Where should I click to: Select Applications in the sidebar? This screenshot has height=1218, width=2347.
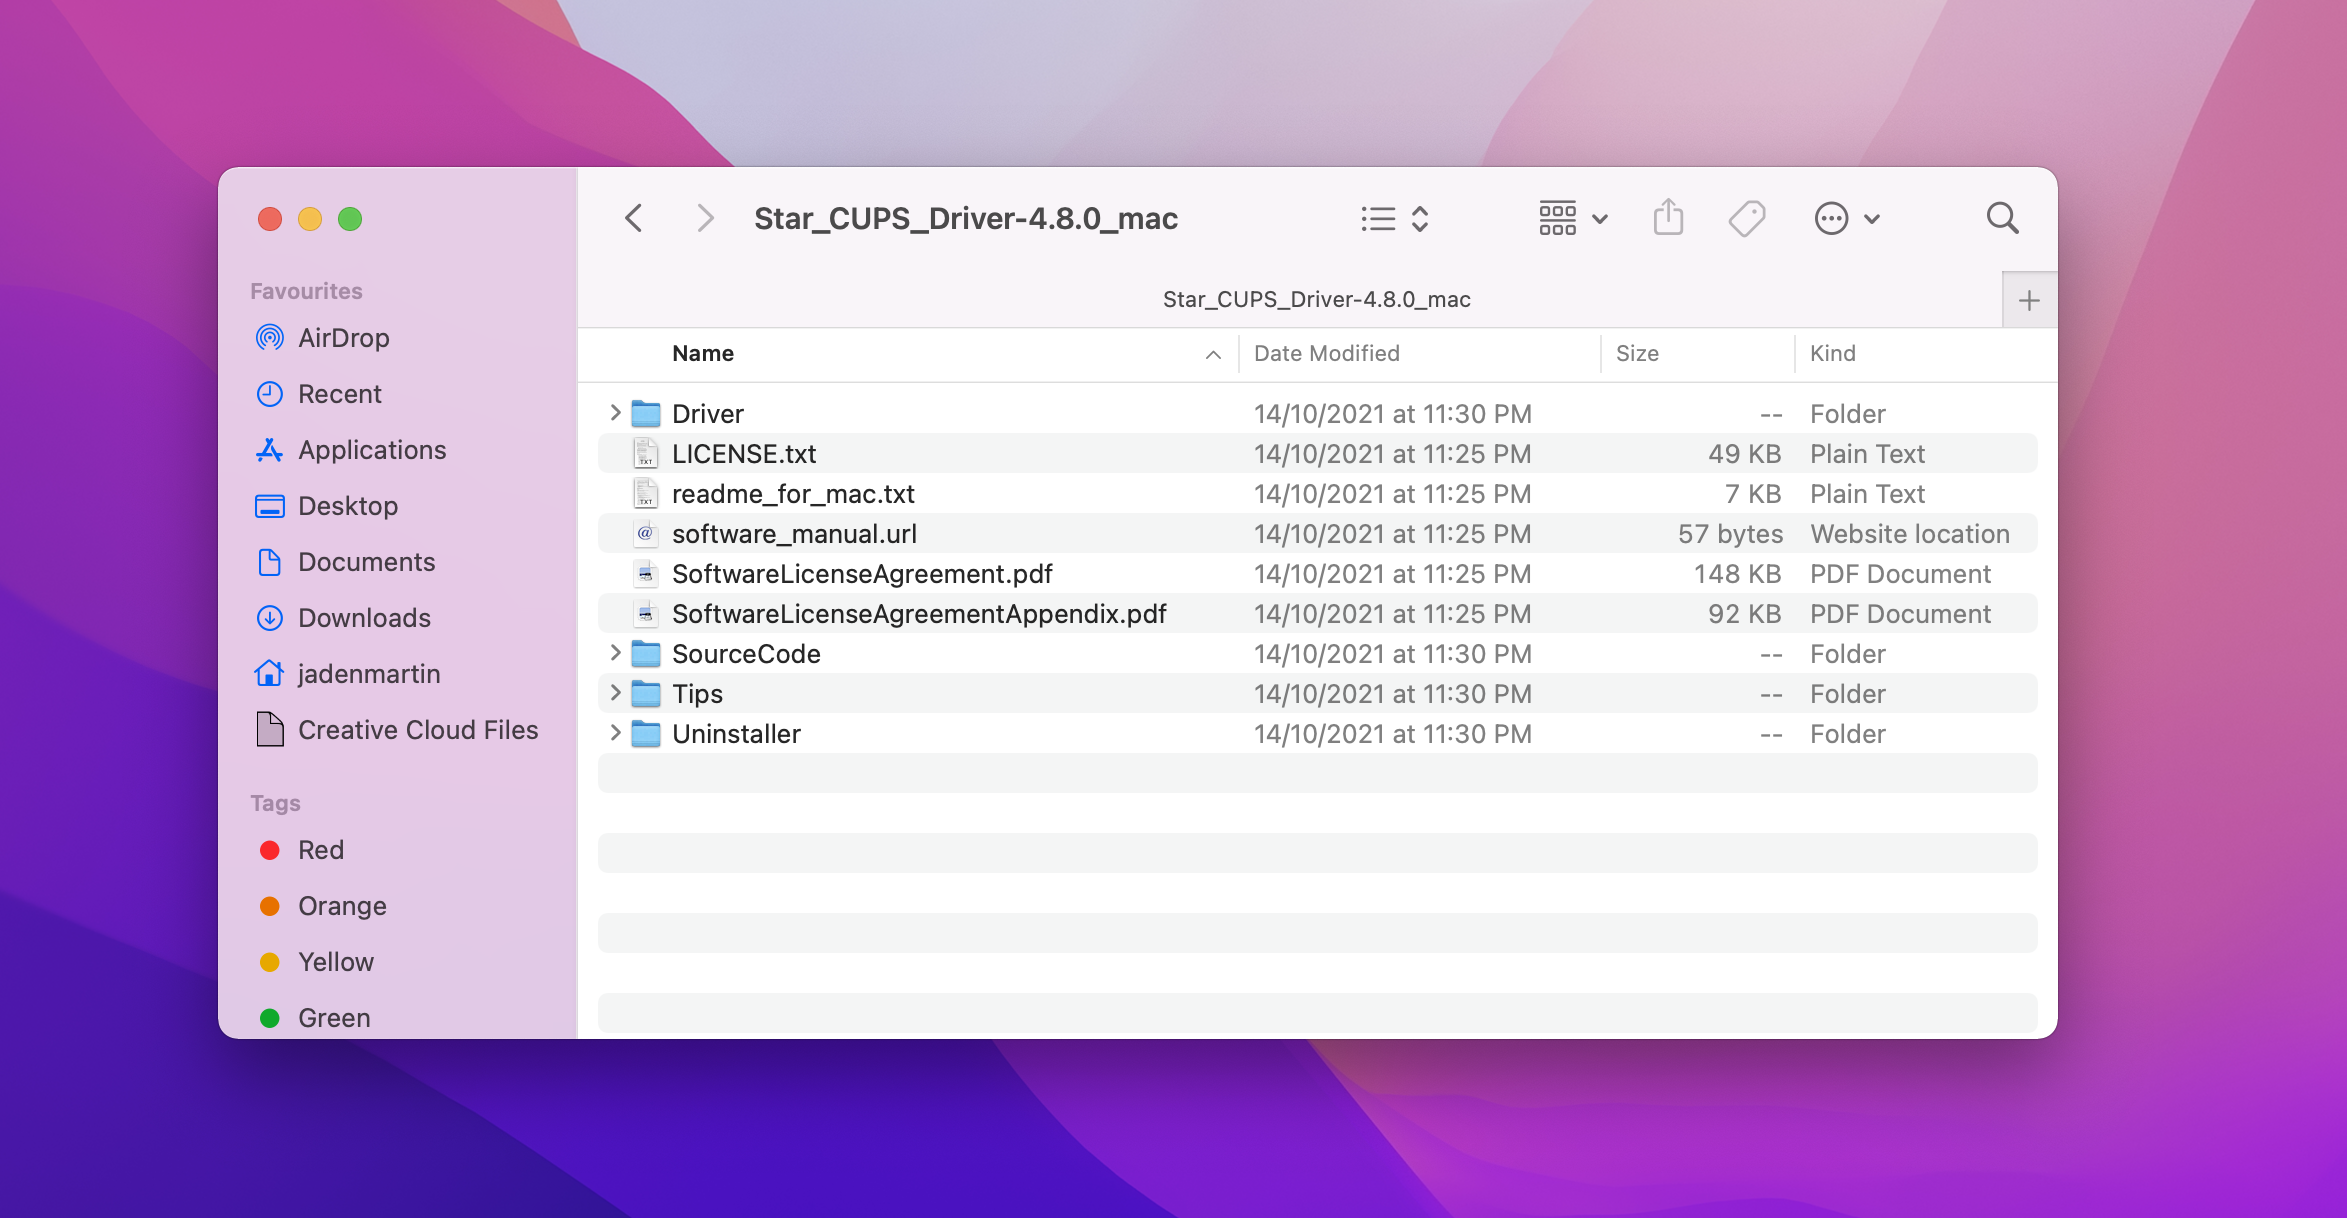click(371, 450)
